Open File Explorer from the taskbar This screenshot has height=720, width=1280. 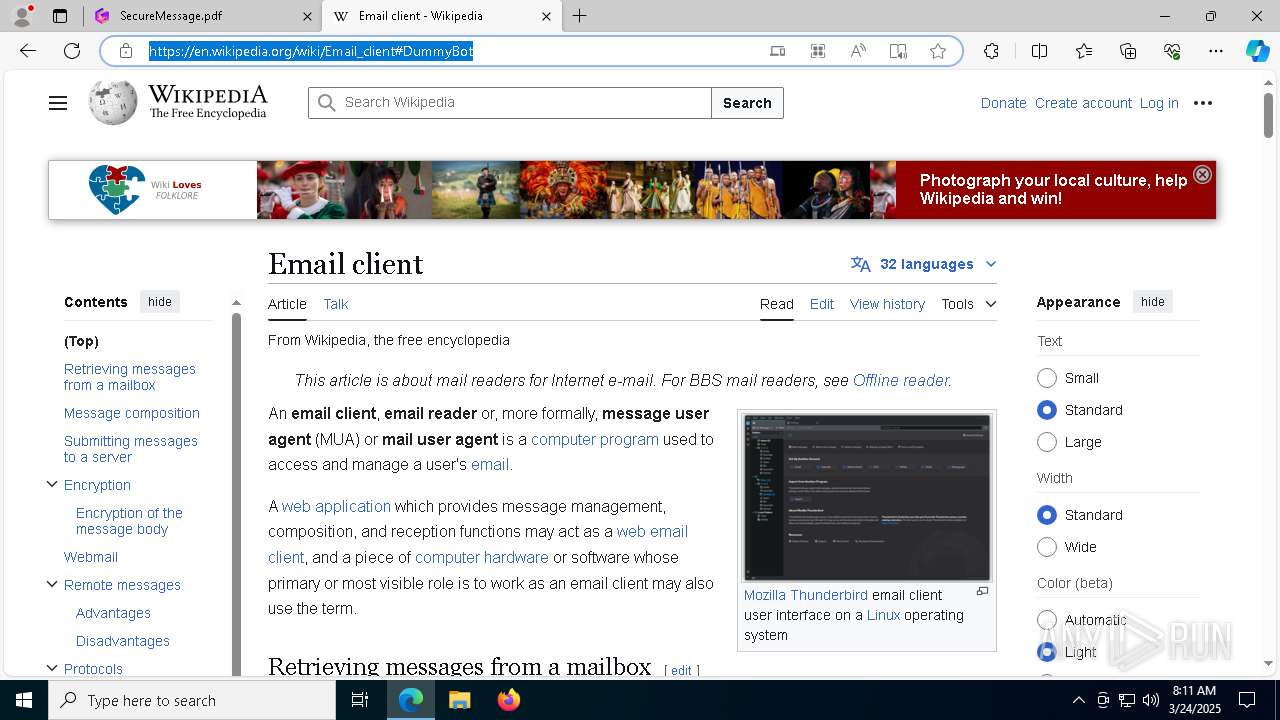click(459, 700)
